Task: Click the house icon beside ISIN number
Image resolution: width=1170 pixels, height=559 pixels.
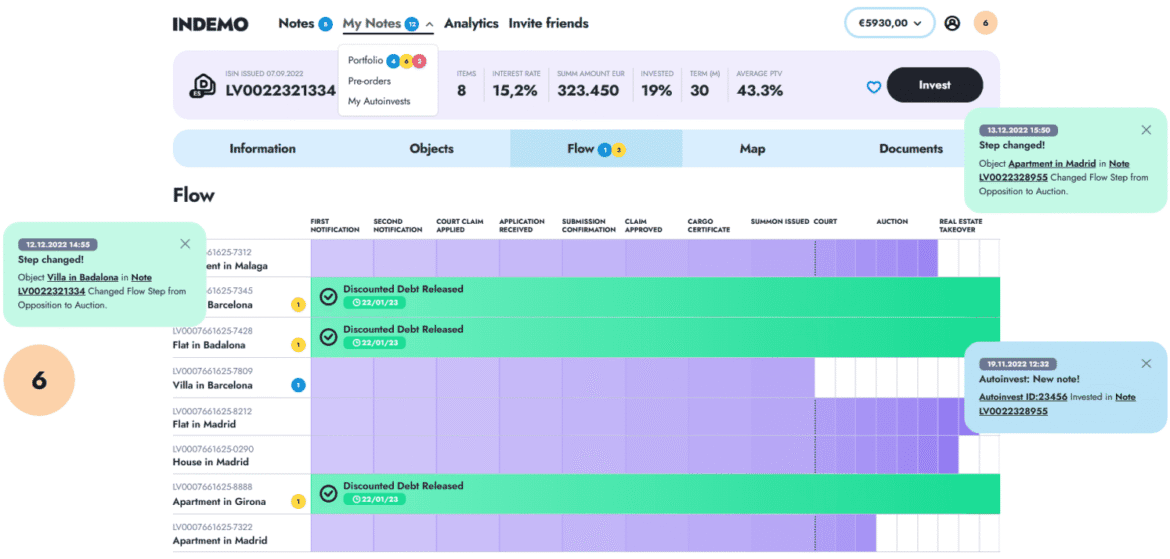Action: coord(203,87)
